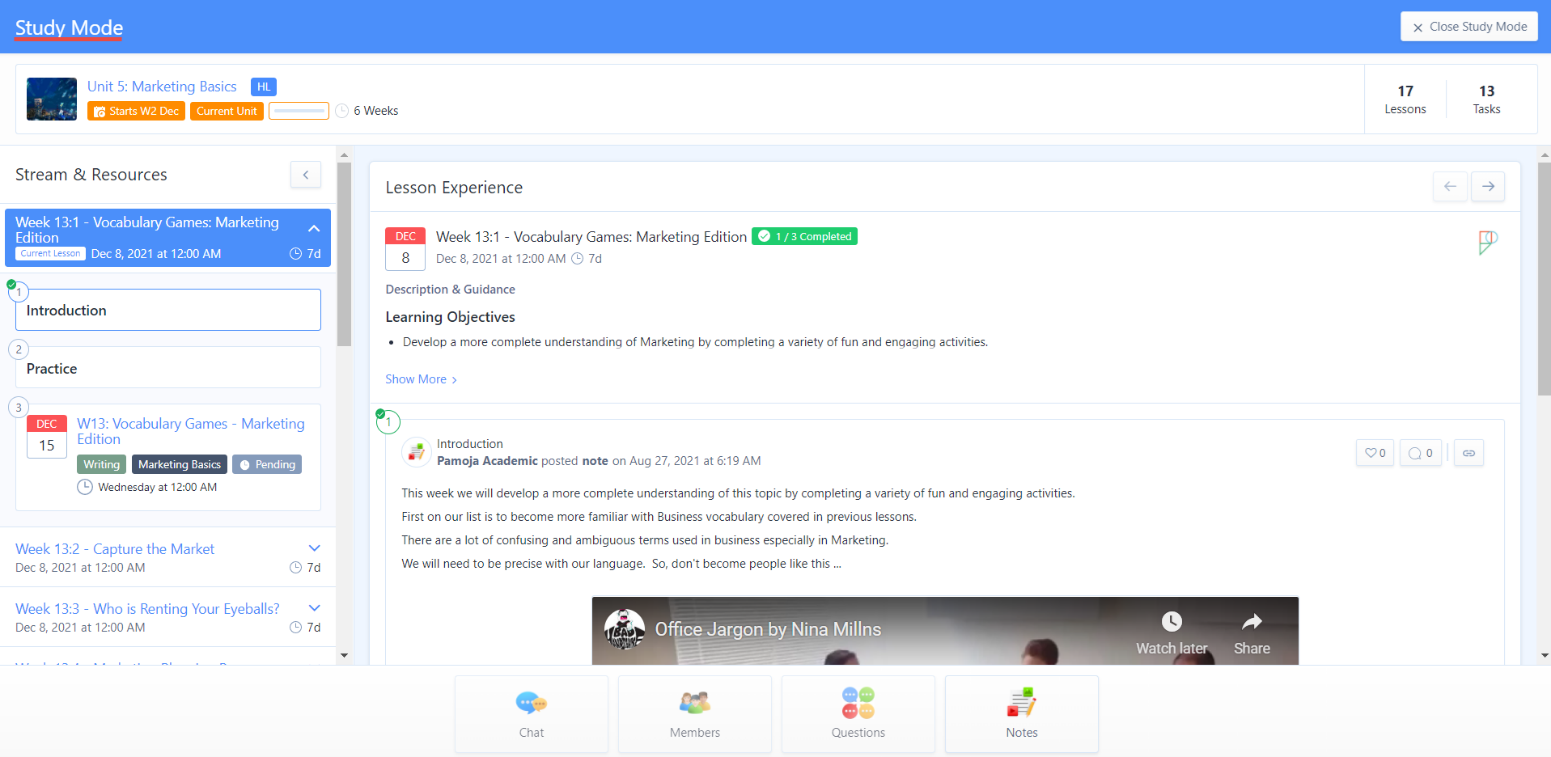Open the Members panel
1551x757 pixels.
click(695, 714)
